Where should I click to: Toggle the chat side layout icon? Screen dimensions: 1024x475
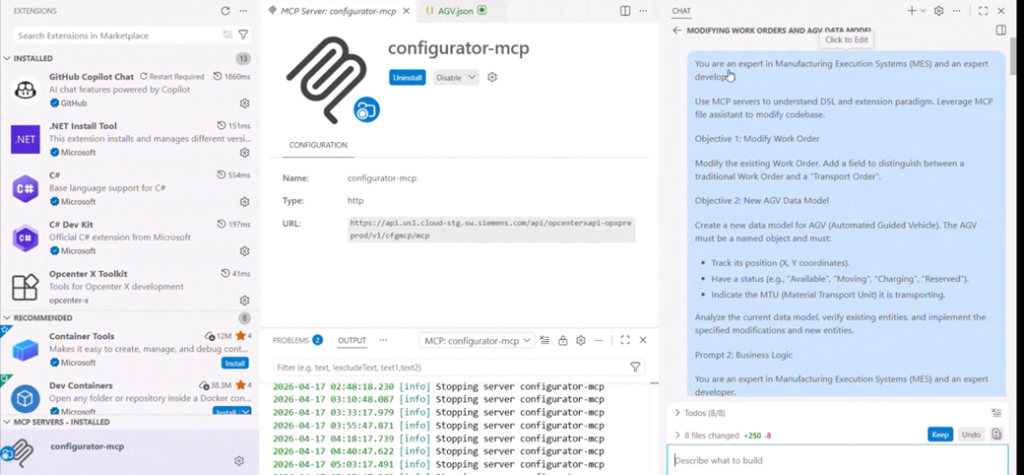pos(1001,30)
